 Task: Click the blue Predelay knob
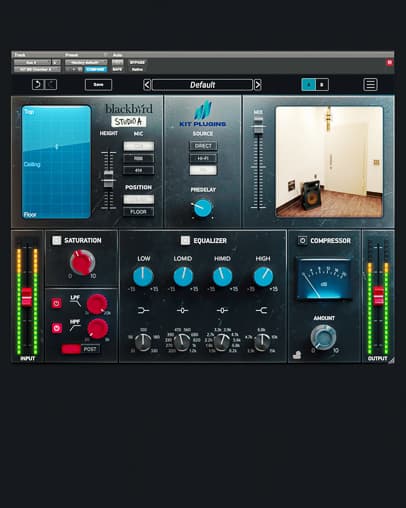click(203, 208)
